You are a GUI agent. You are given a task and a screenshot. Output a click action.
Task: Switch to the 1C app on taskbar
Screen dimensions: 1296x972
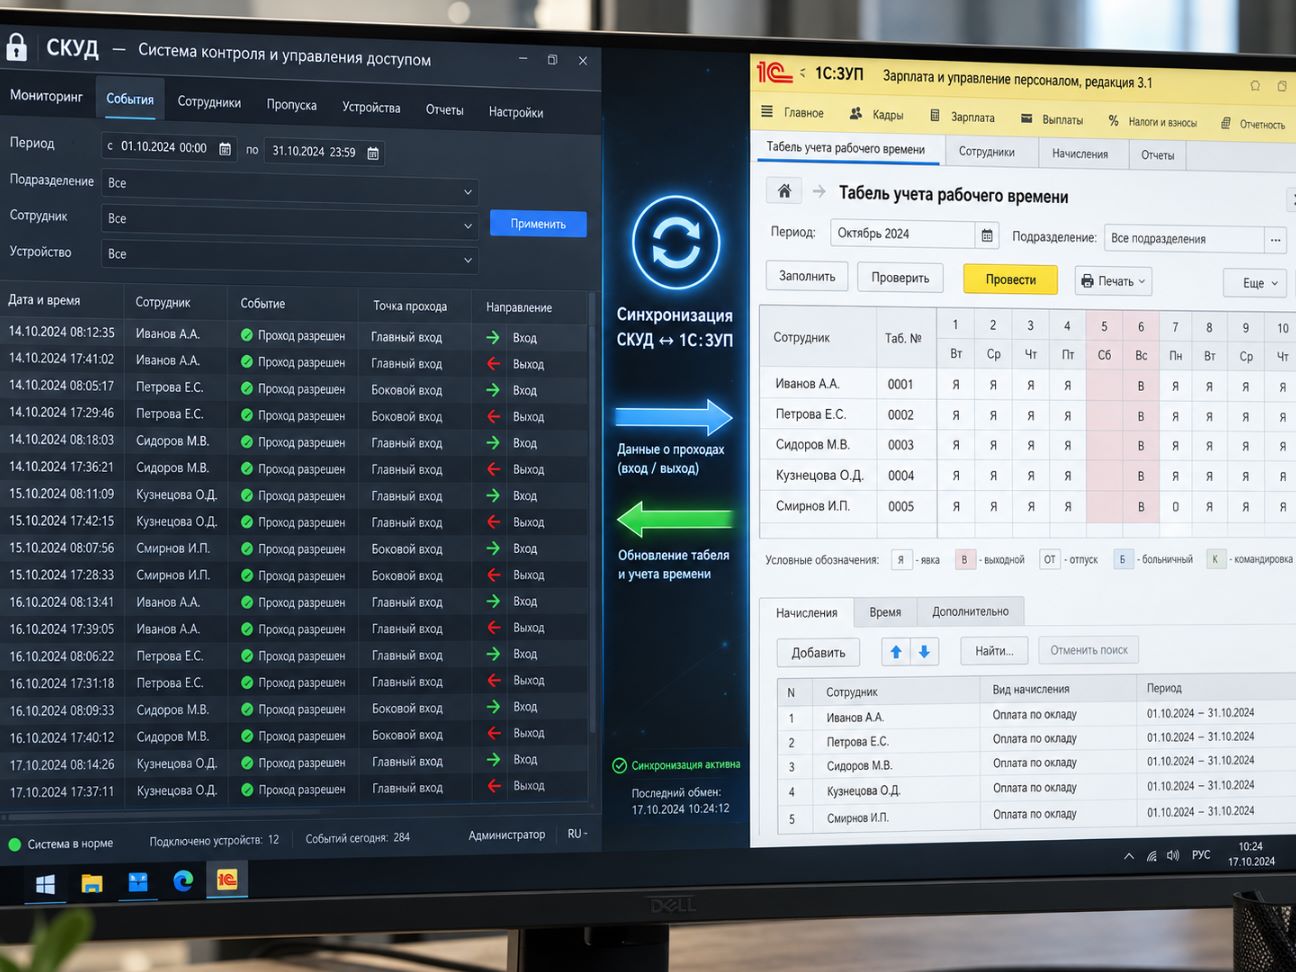[x=227, y=880]
